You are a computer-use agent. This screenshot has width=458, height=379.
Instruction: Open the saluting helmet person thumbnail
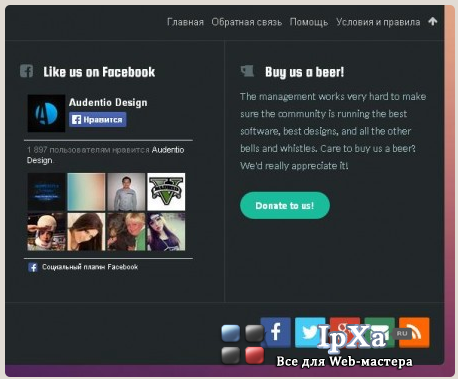click(46, 232)
